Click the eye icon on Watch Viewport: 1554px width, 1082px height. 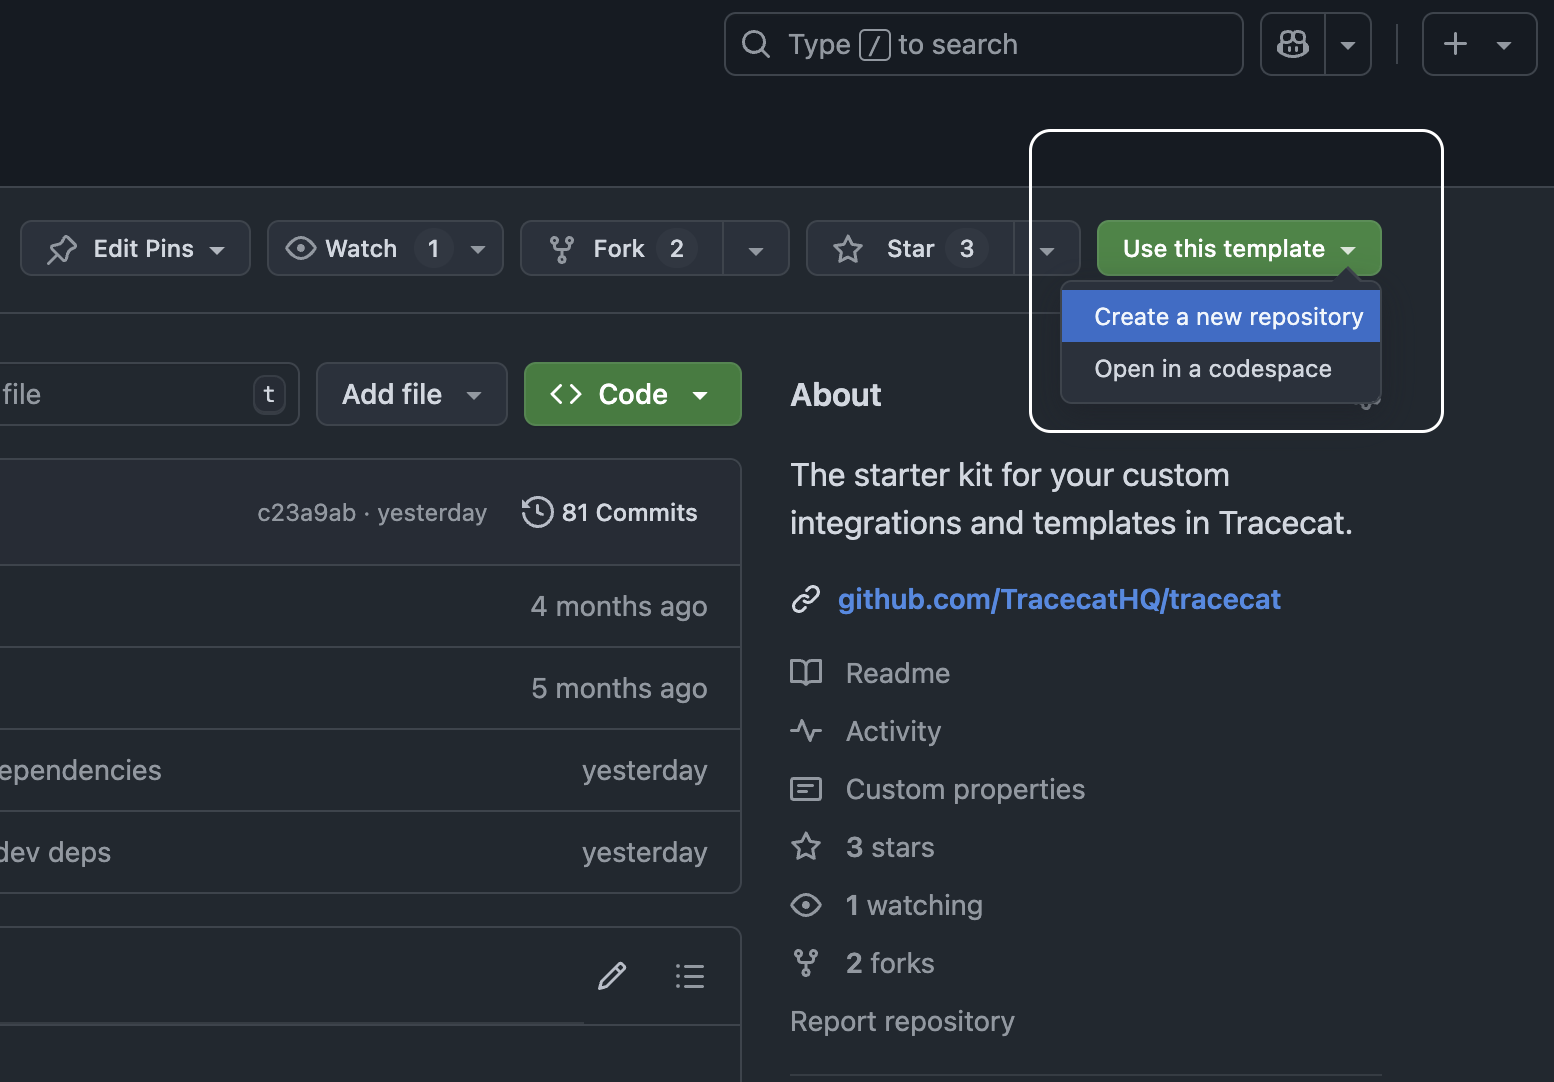300,248
